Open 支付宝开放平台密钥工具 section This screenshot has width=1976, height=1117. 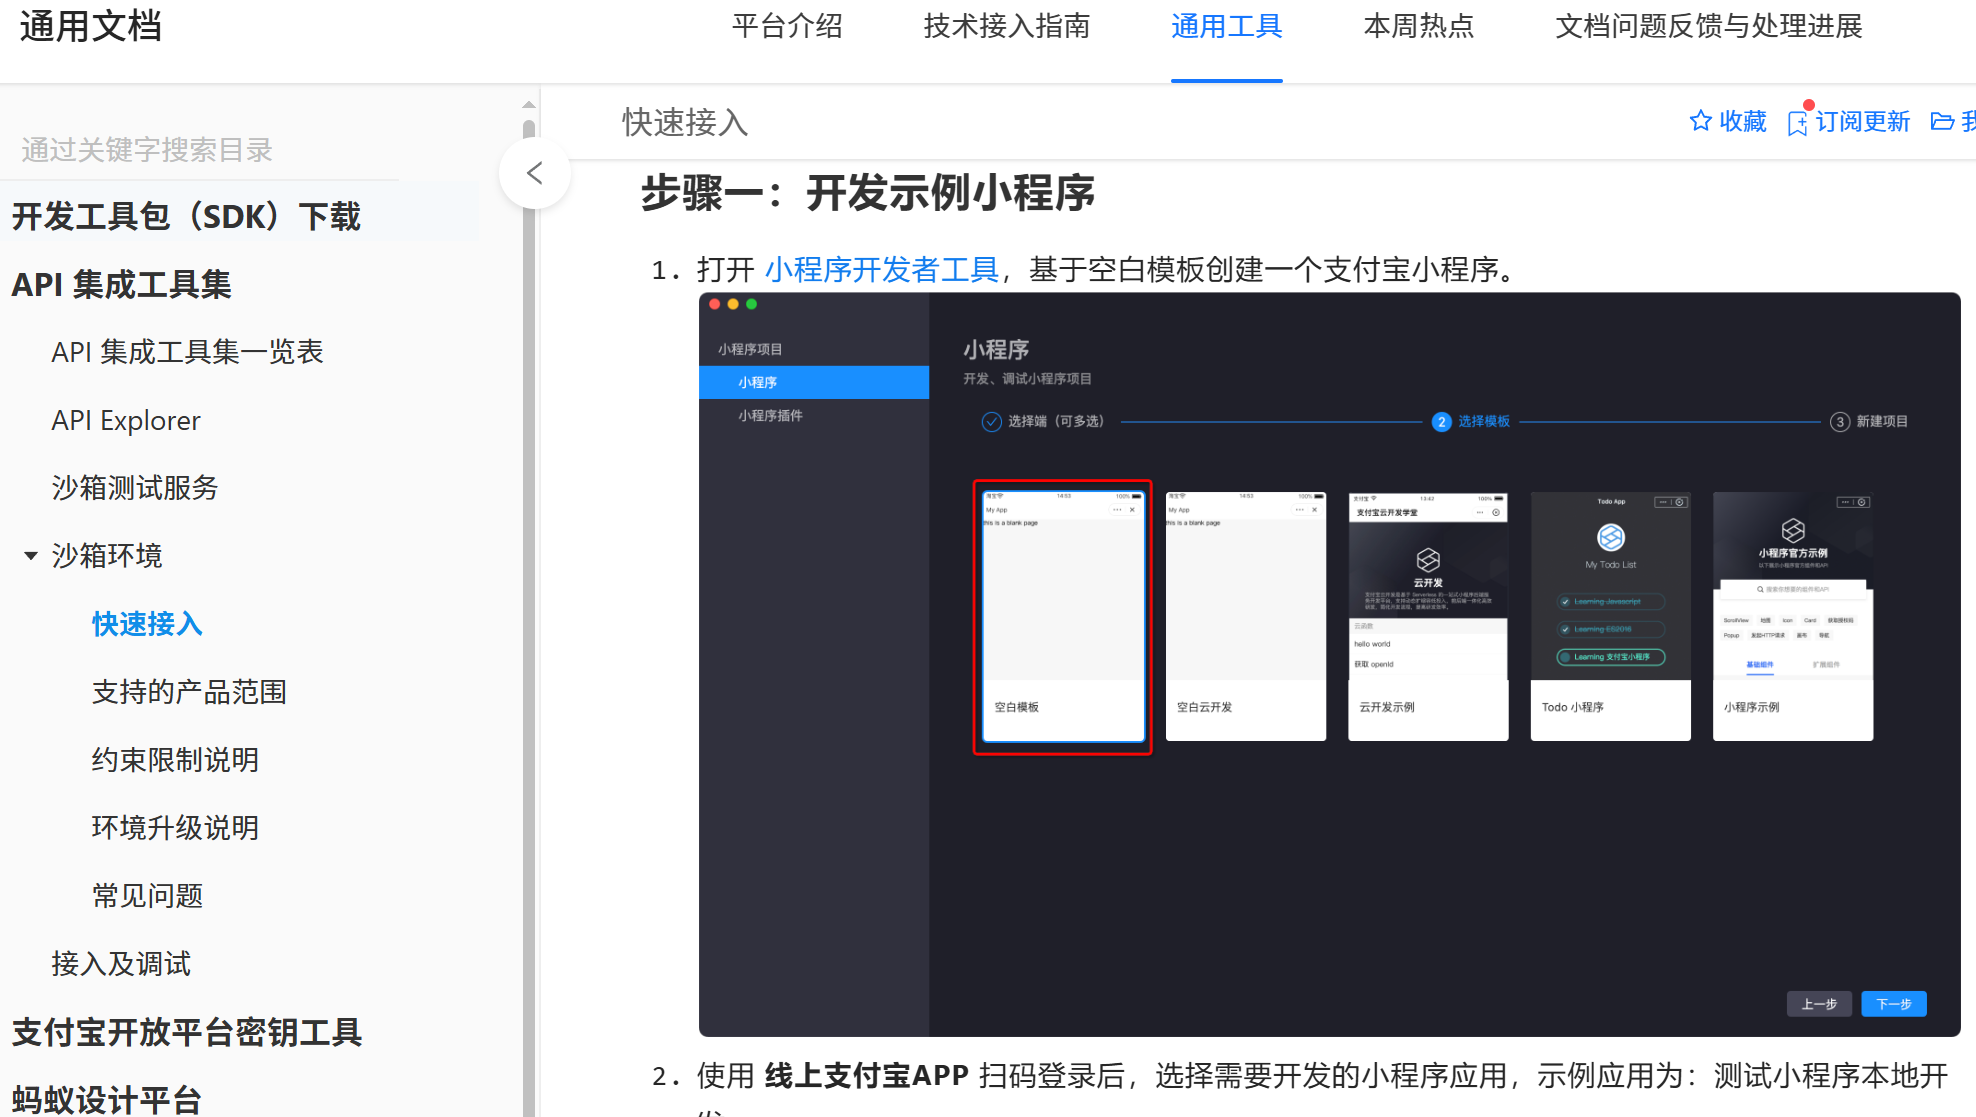point(187,1032)
